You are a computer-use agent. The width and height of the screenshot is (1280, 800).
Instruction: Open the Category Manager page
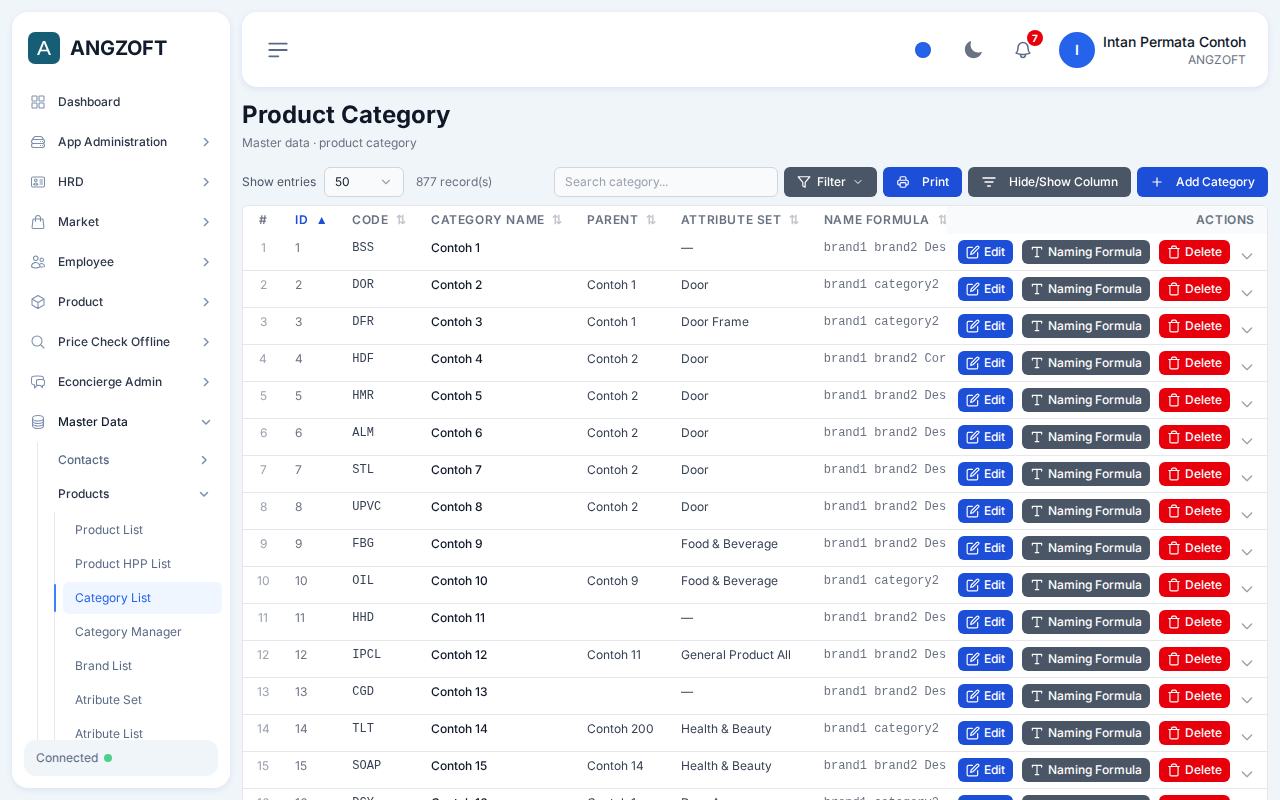click(x=142, y=632)
